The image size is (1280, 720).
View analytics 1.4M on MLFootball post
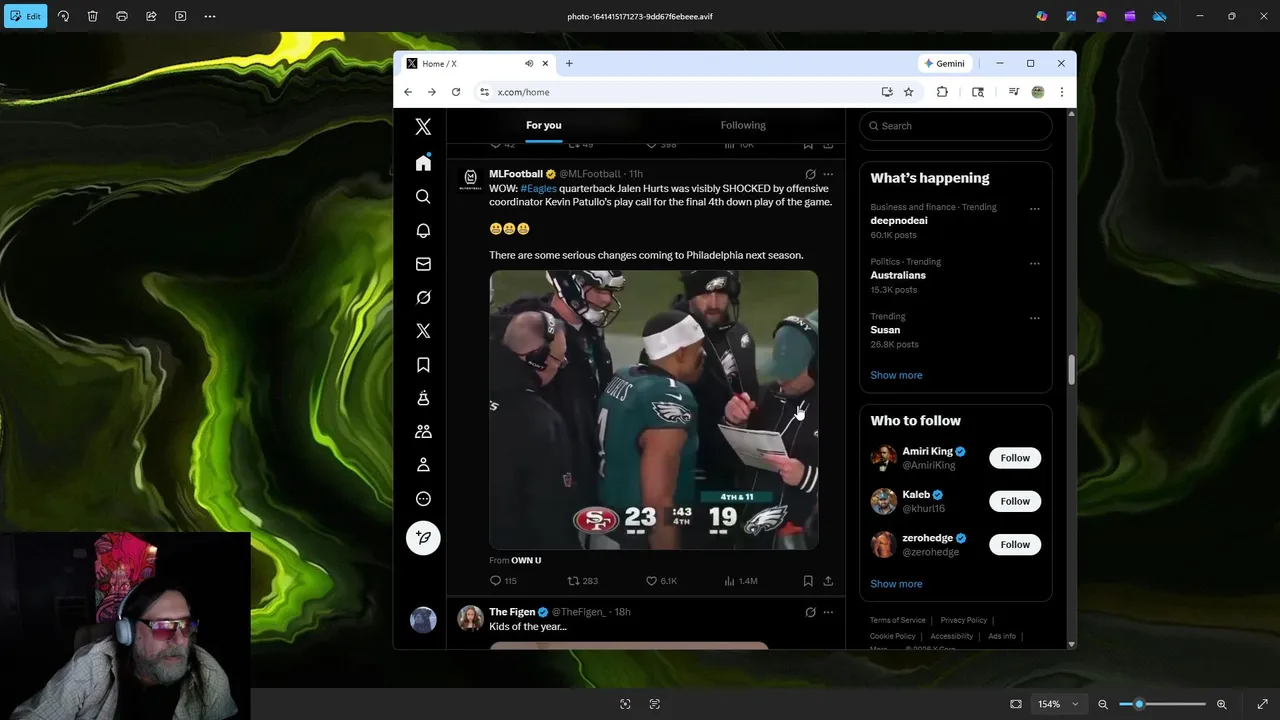click(741, 581)
